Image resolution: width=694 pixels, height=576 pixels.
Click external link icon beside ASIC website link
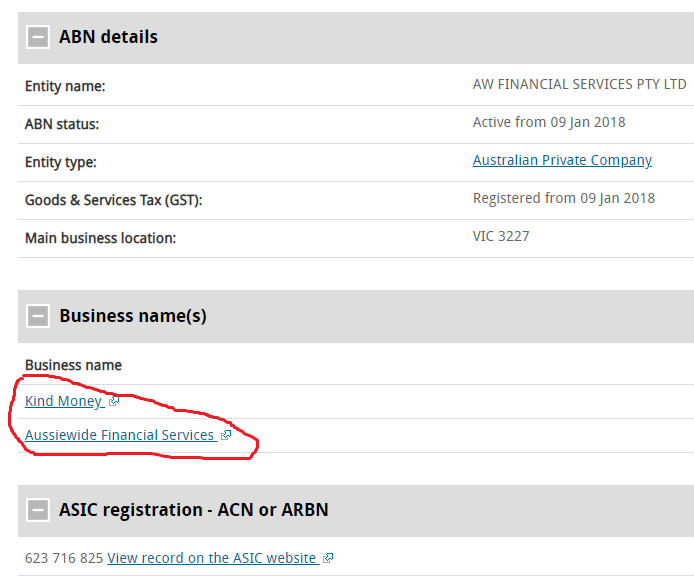[x=328, y=558]
